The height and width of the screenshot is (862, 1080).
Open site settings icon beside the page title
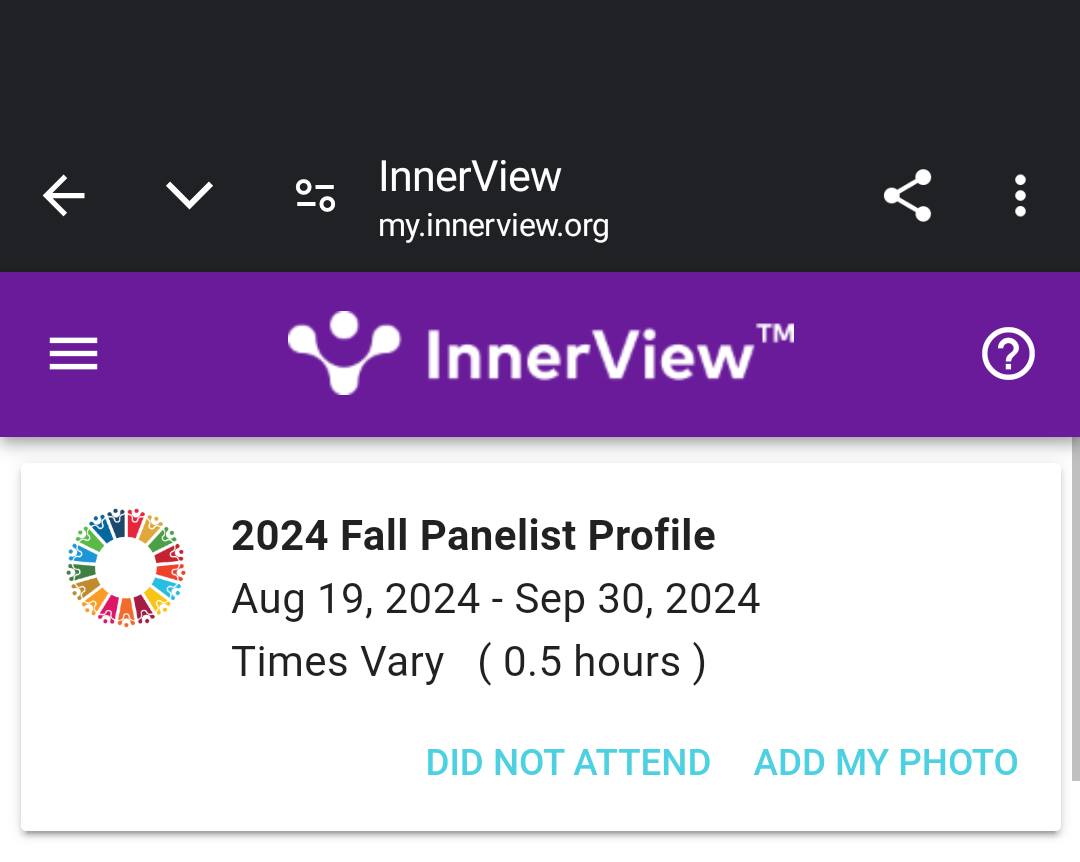click(315, 196)
